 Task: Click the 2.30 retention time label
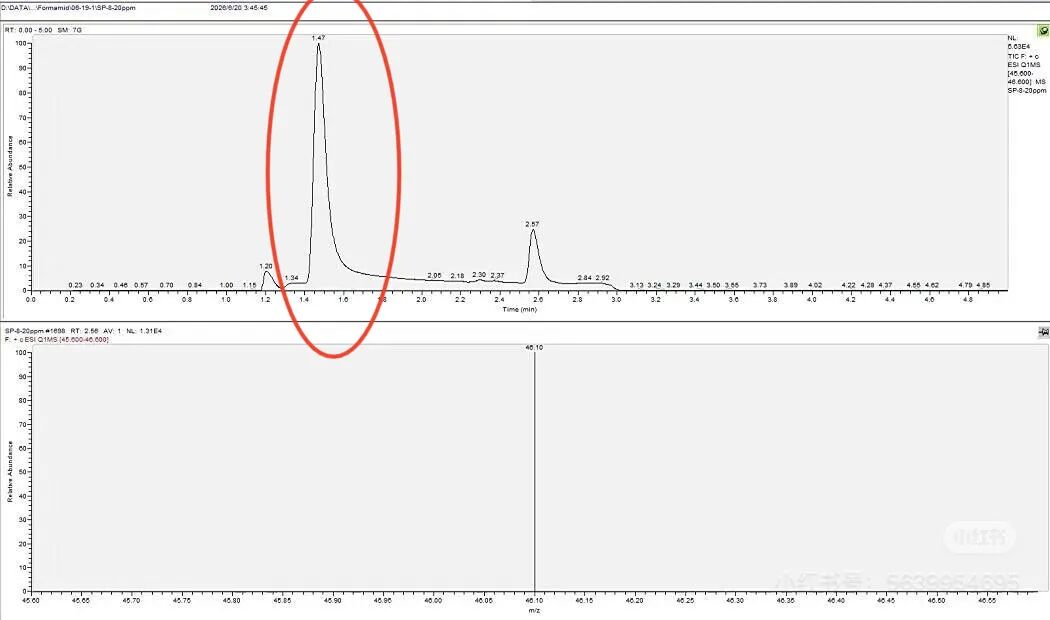point(479,275)
